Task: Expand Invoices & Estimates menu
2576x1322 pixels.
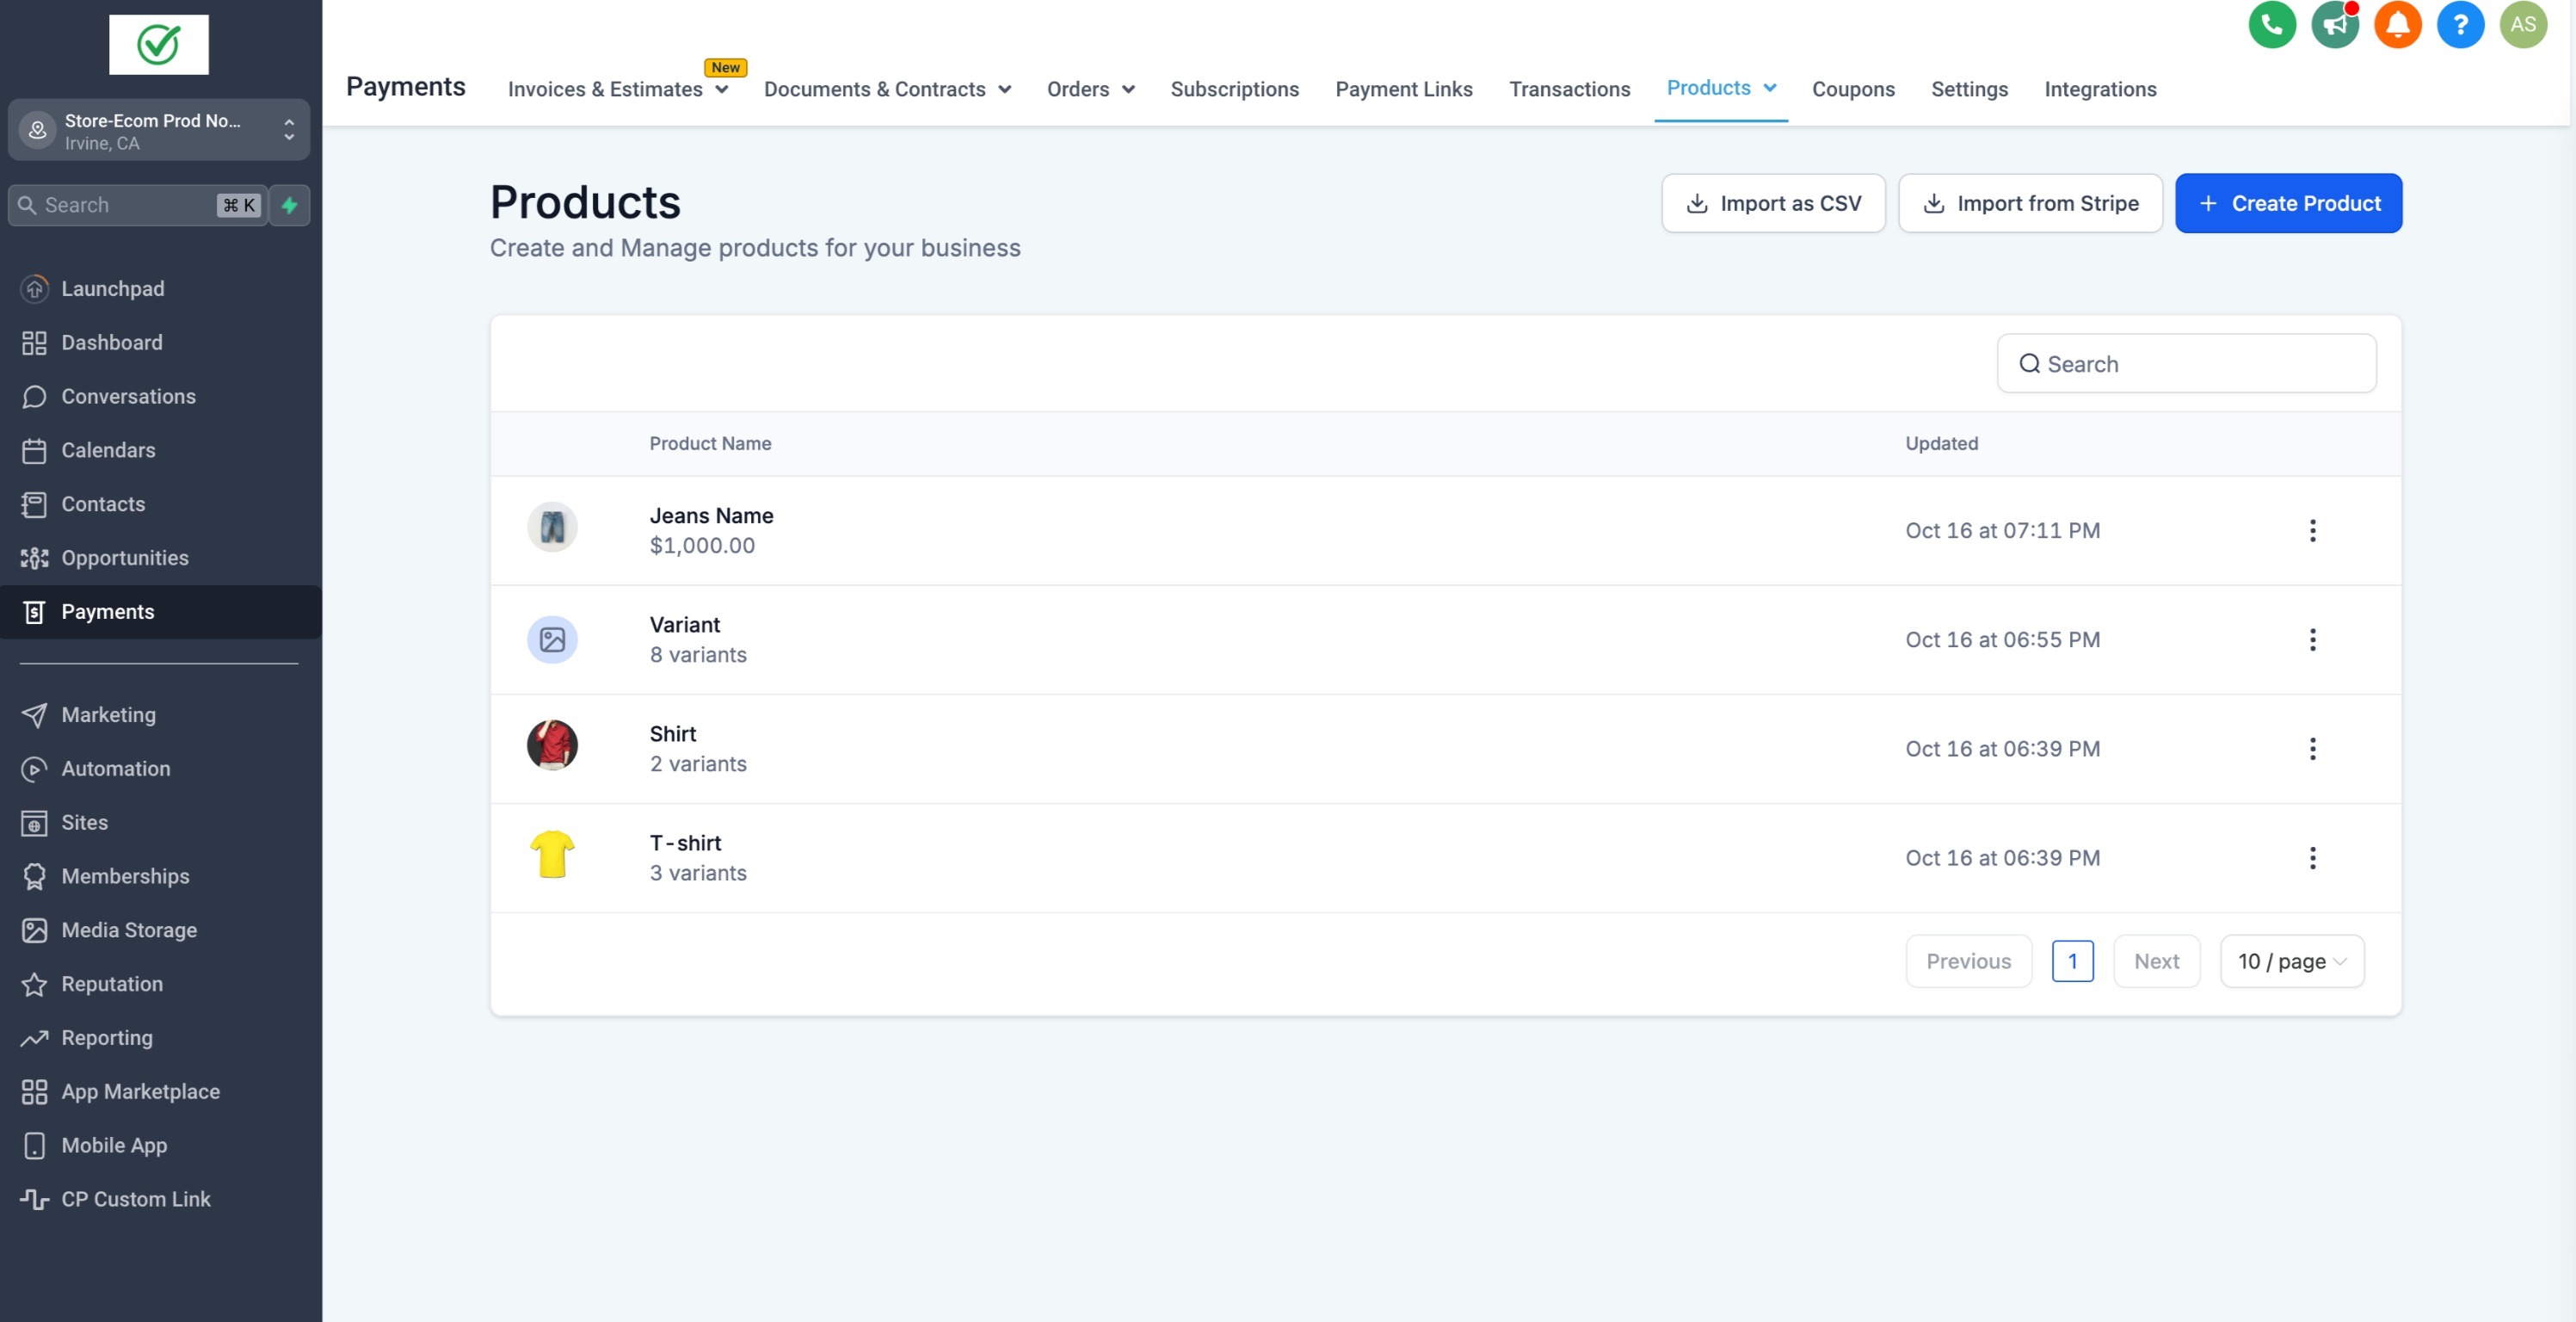Action: [x=617, y=89]
